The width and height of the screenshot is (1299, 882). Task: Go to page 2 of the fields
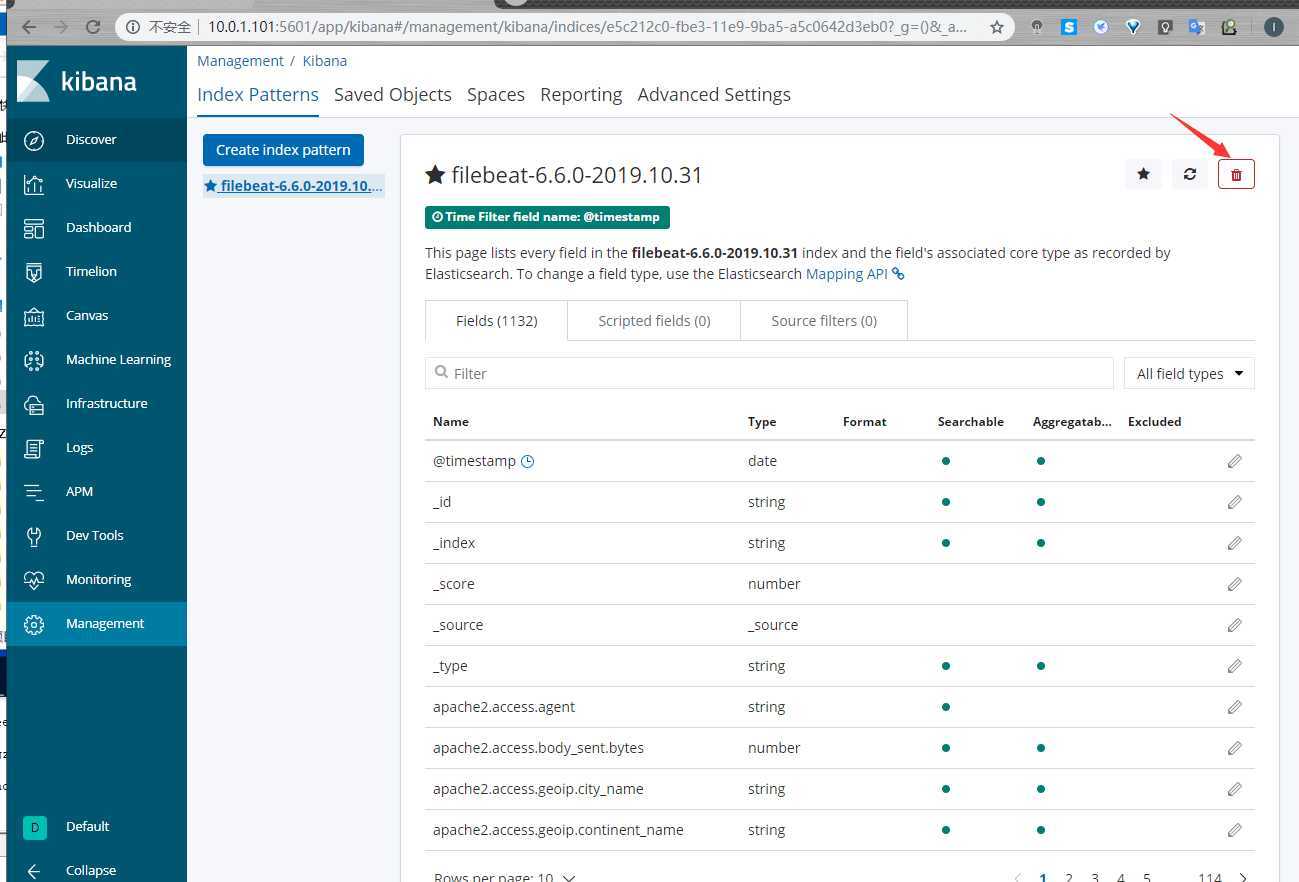tap(1069, 877)
